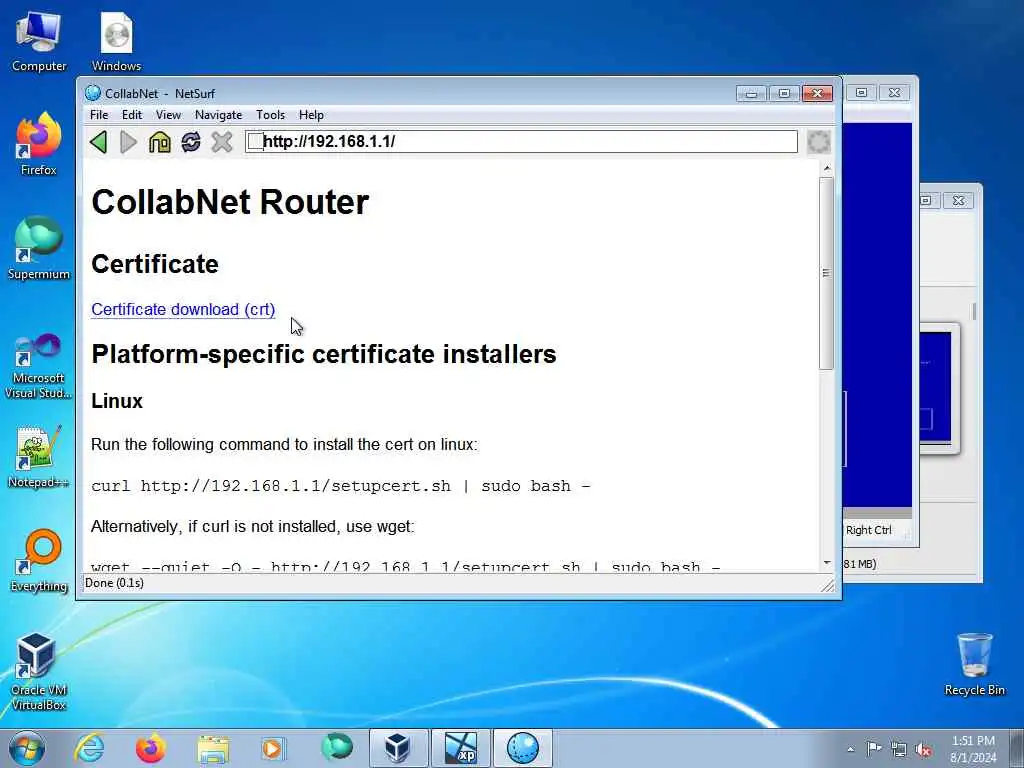Click the Done (0.1s) status text

(x=114, y=583)
